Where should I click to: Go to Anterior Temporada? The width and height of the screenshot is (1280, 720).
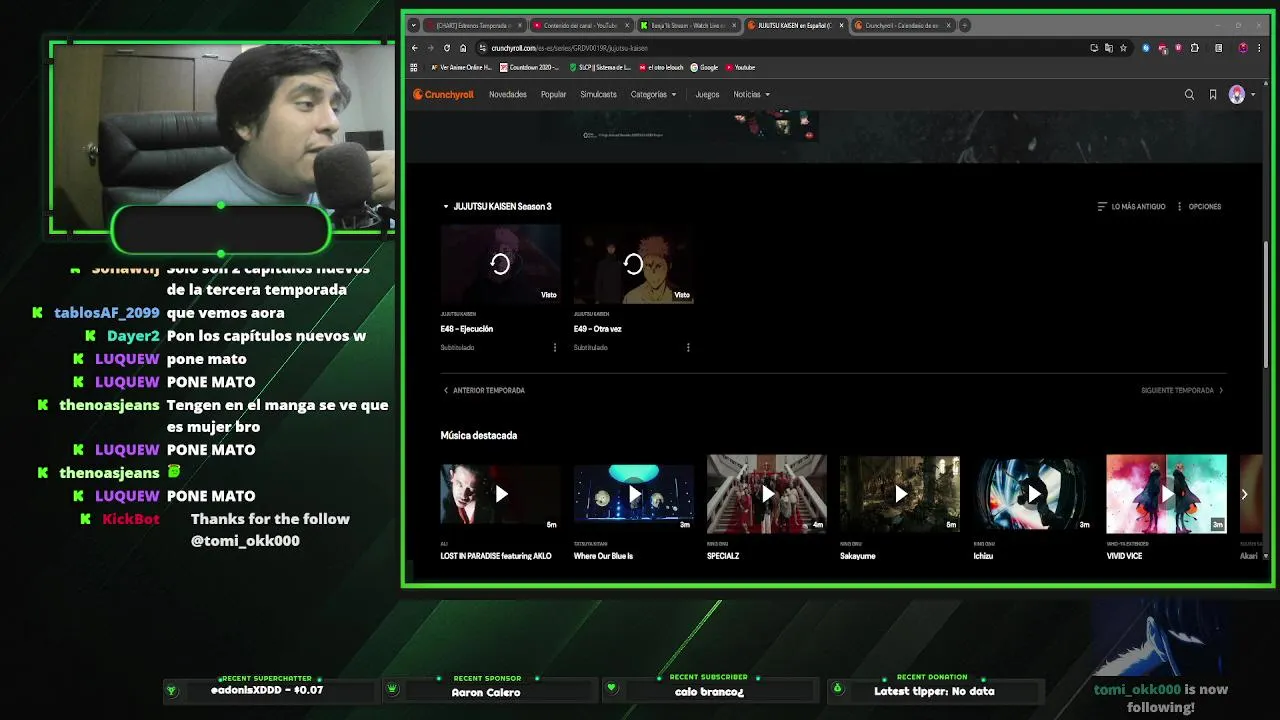(483, 390)
